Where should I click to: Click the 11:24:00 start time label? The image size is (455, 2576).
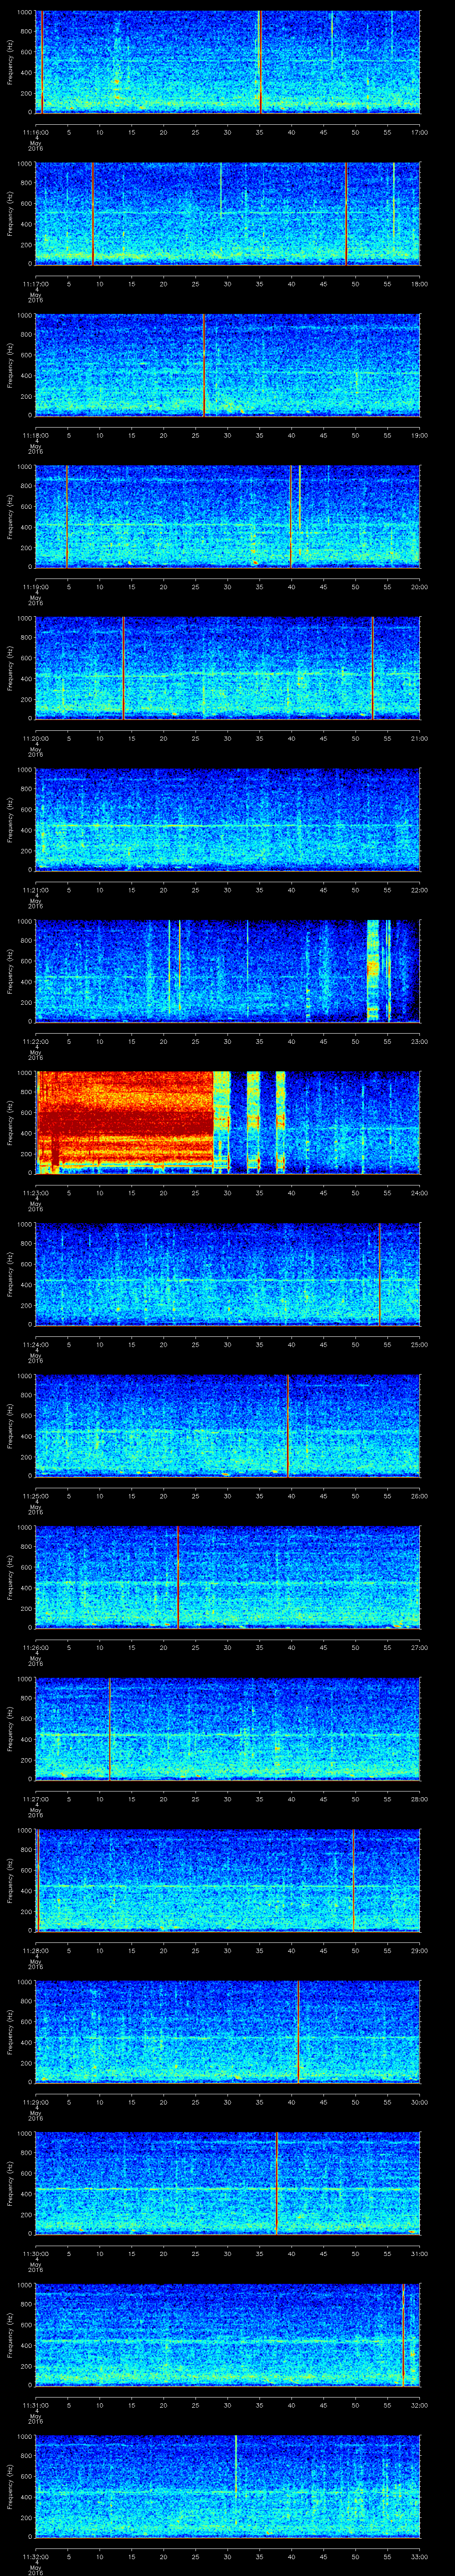[x=36, y=1344]
